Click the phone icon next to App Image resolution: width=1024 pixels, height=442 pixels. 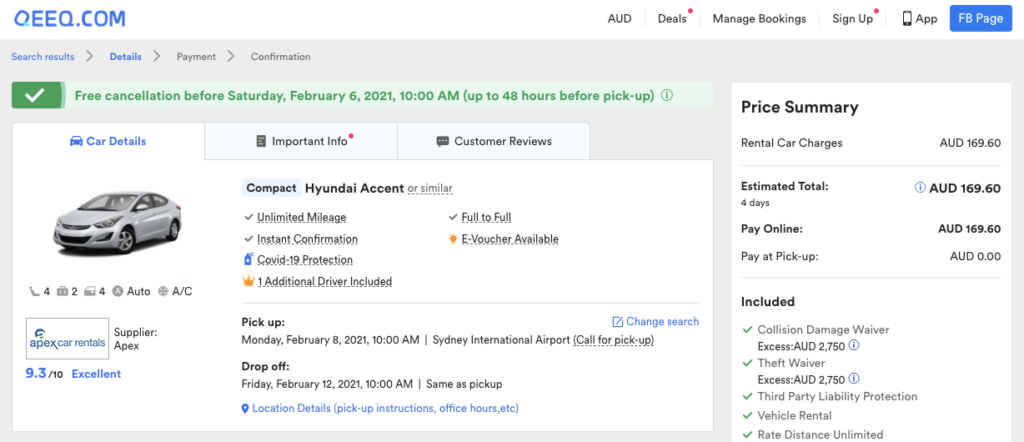[x=907, y=18]
